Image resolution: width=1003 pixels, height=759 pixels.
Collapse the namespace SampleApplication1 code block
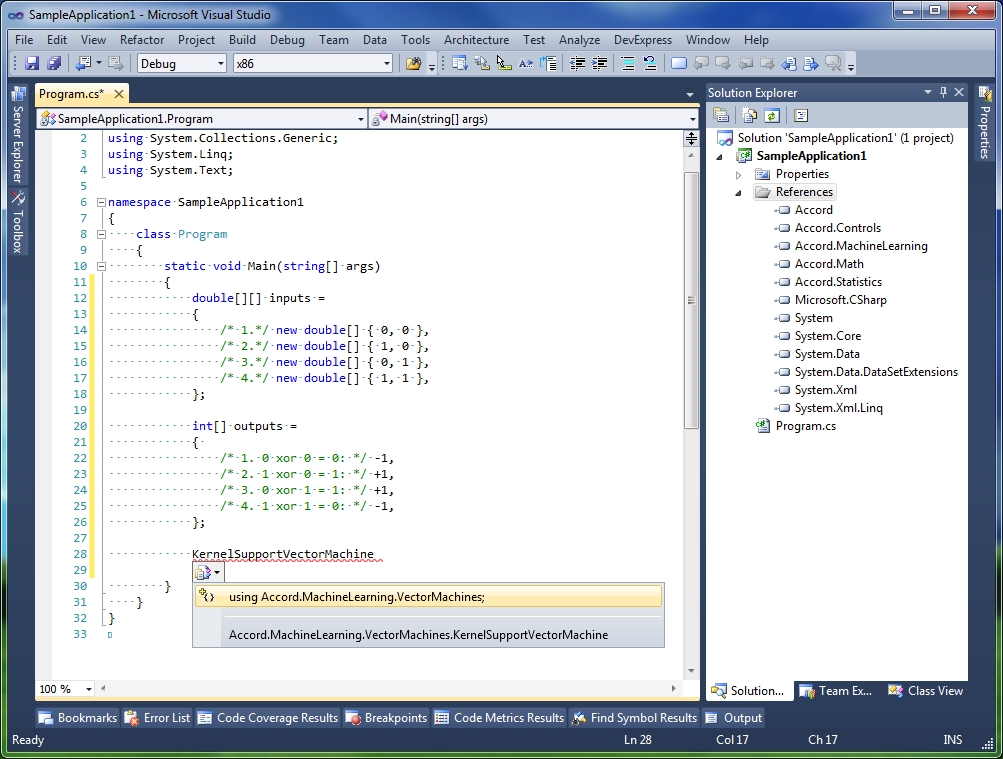(101, 202)
